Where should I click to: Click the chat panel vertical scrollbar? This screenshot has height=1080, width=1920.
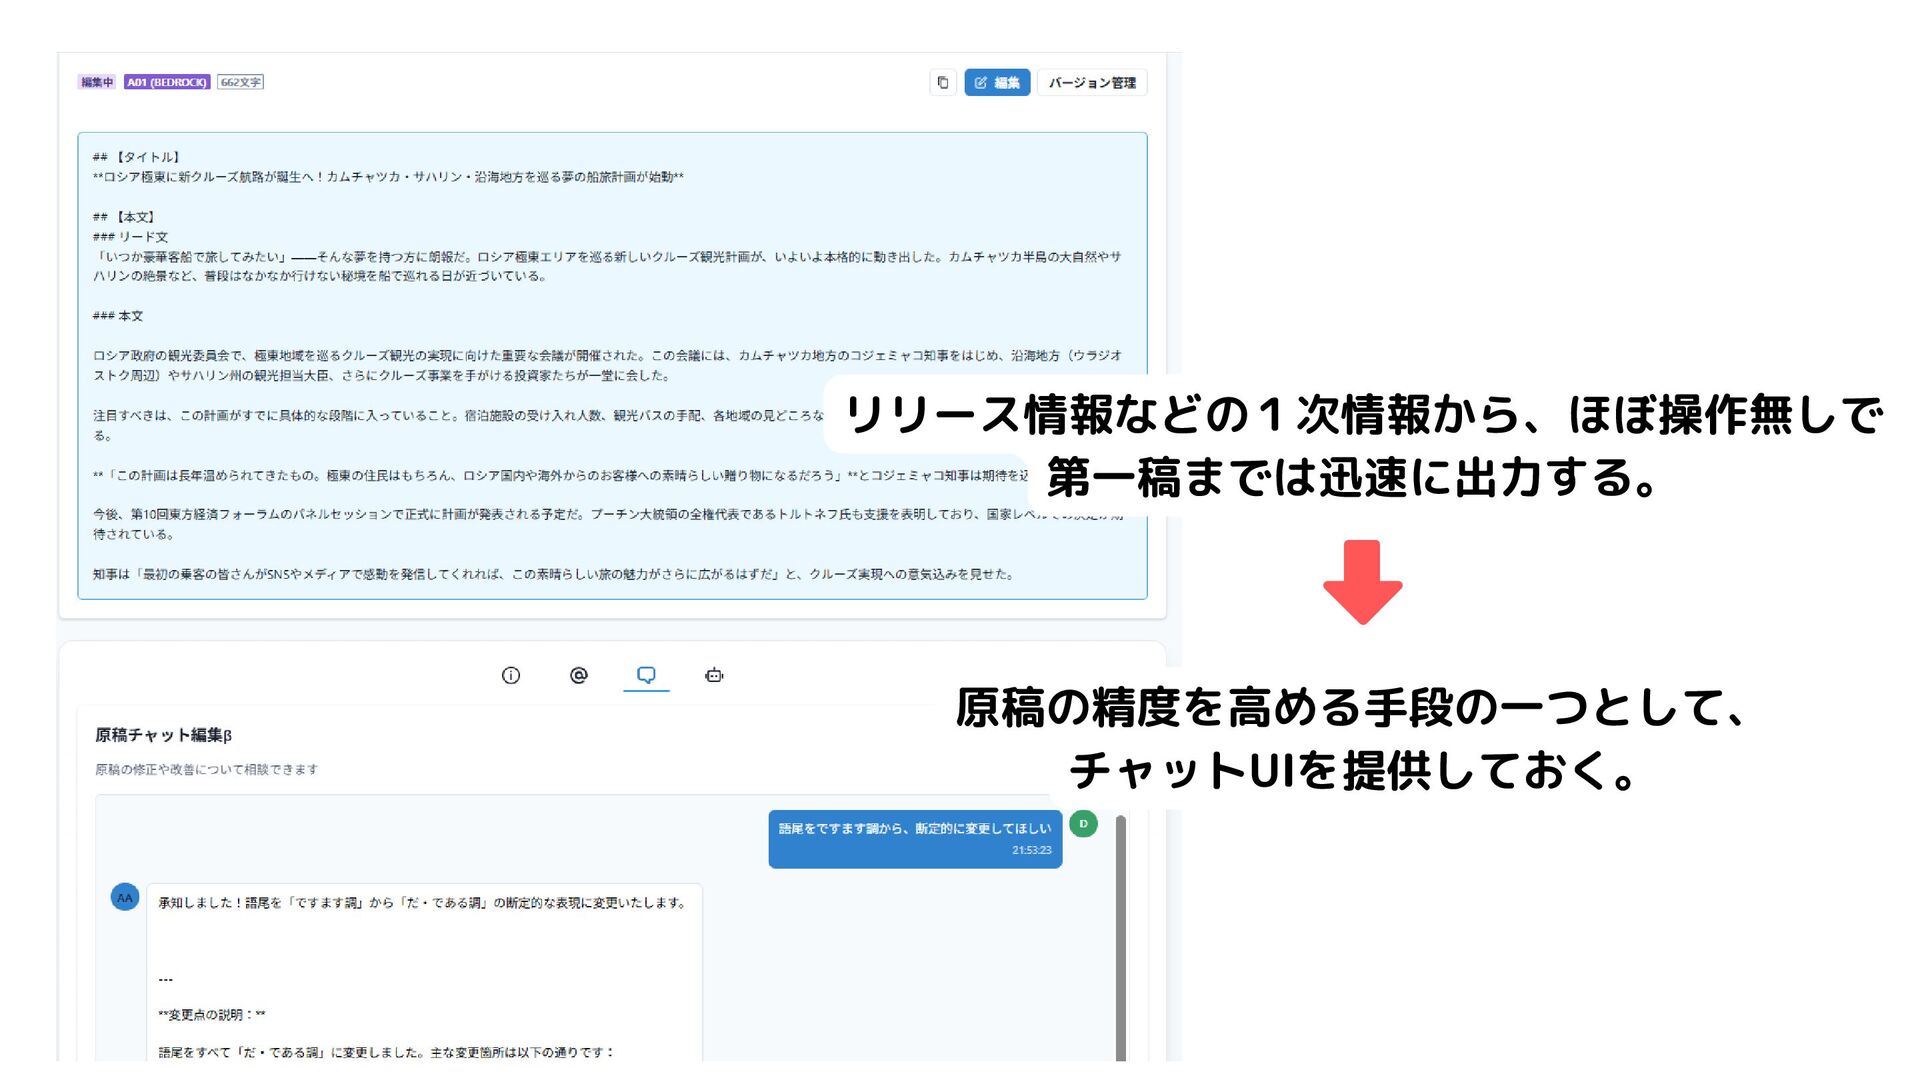[1121, 936]
